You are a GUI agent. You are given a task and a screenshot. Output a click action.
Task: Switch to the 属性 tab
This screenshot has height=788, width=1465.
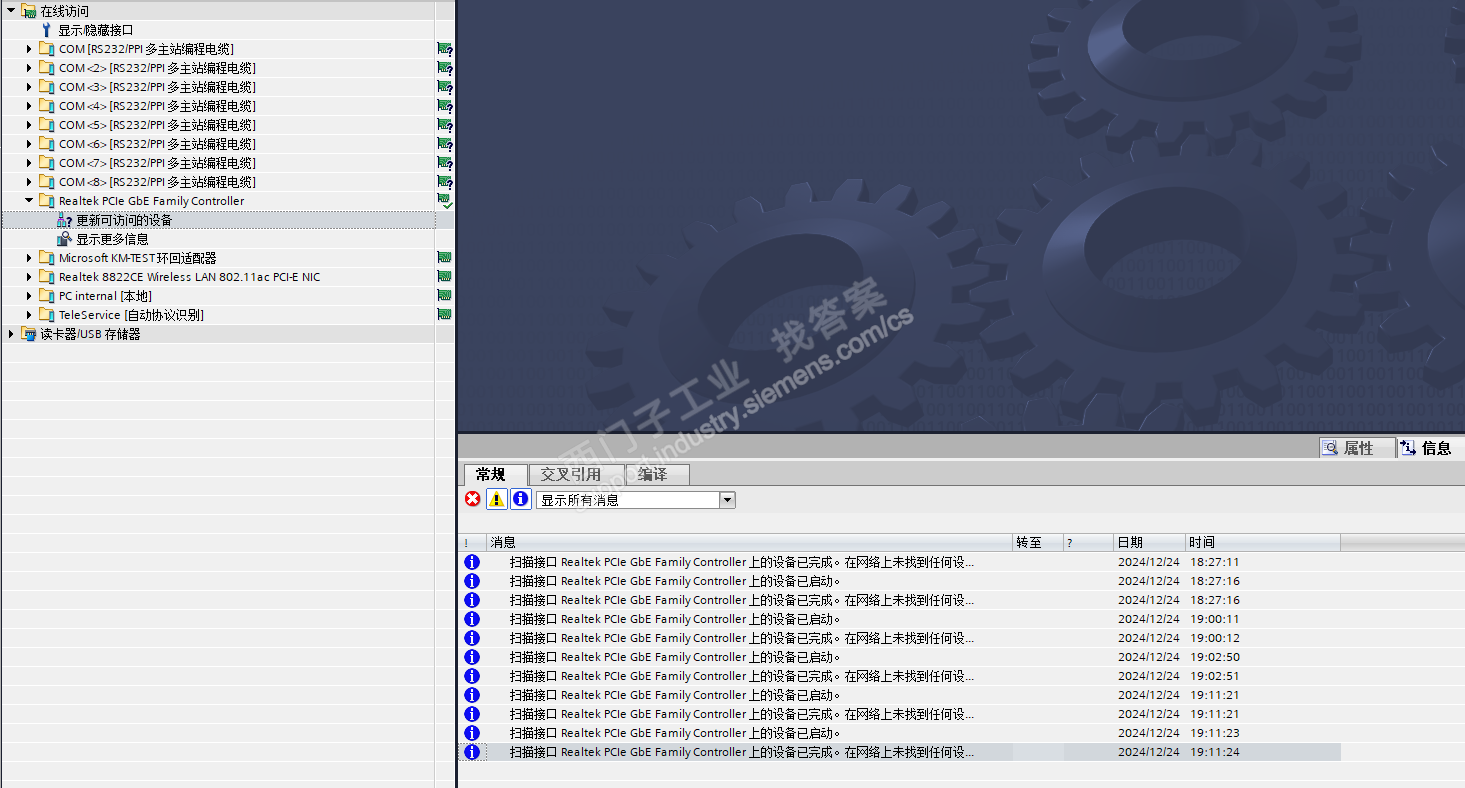[1357, 448]
